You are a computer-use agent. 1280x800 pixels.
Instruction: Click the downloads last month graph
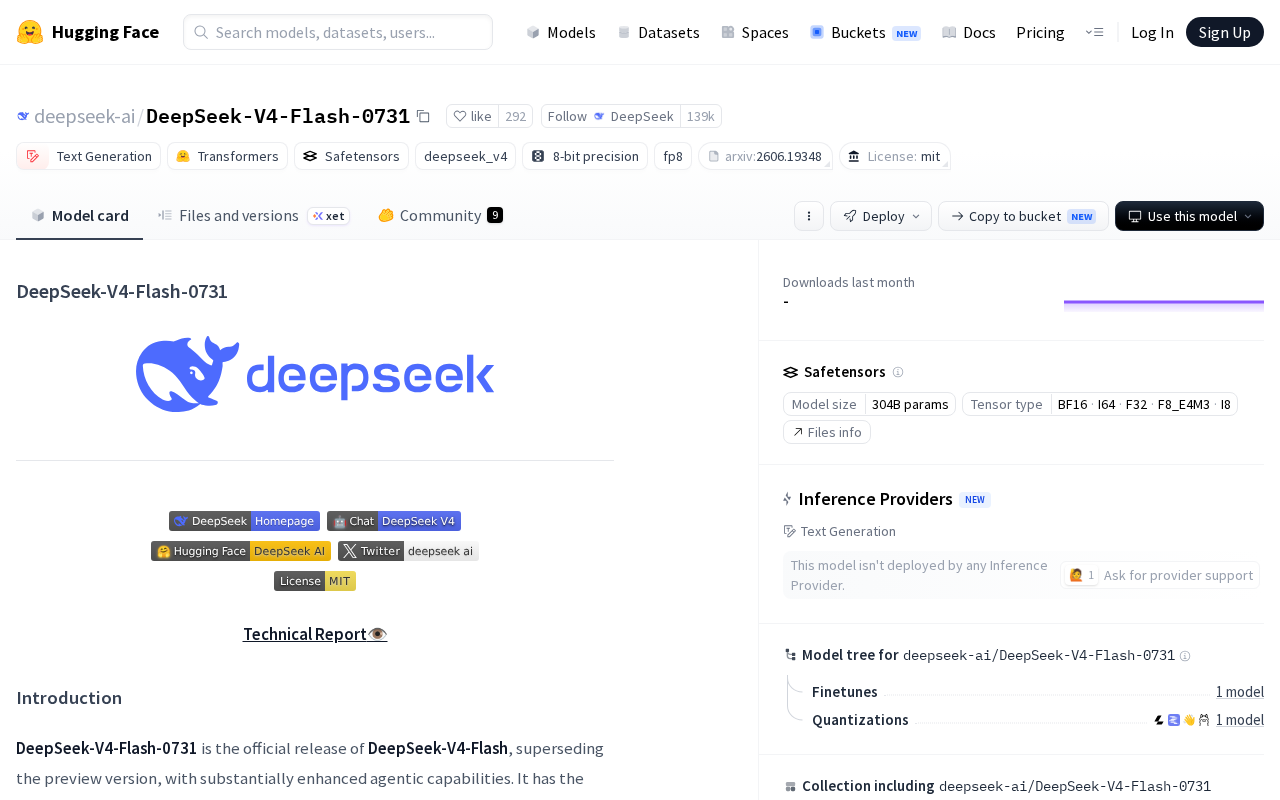click(x=1164, y=306)
